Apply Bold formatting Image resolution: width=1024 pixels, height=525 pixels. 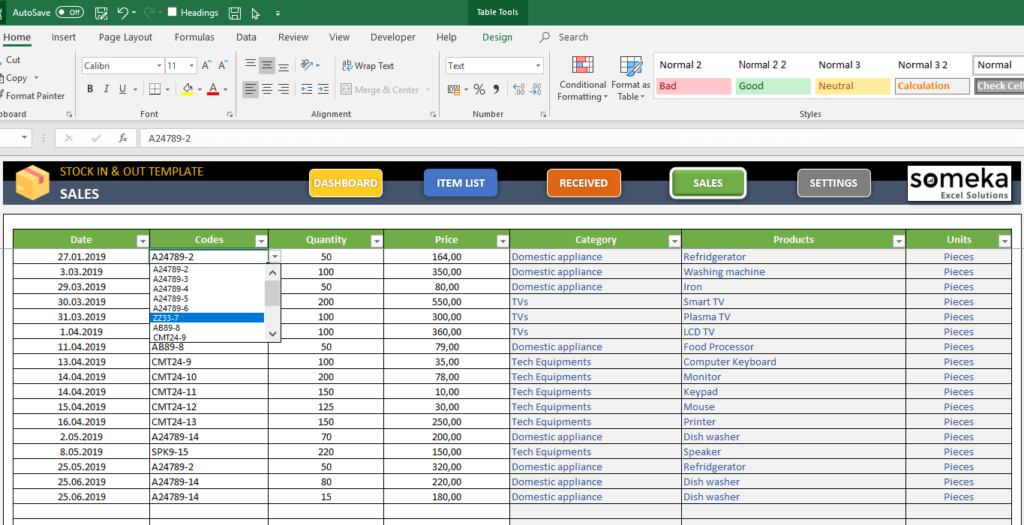(90, 89)
